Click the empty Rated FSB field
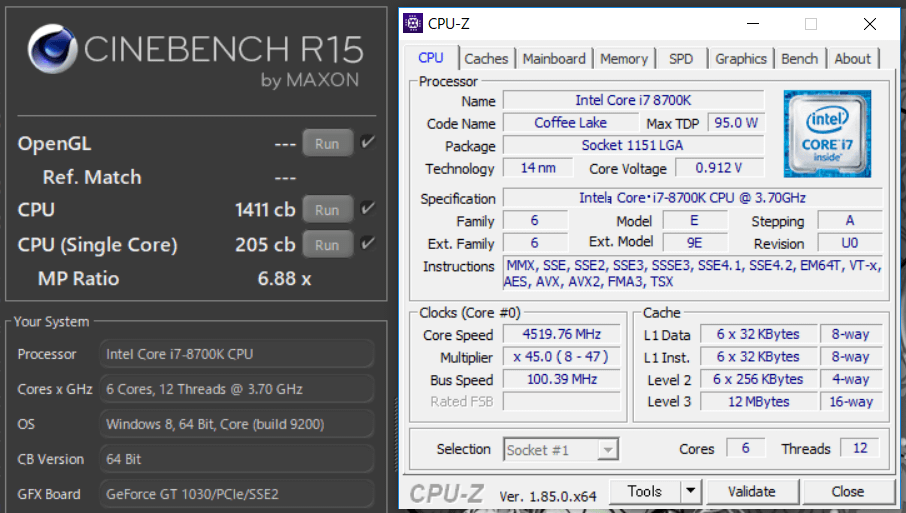 [x=562, y=401]
